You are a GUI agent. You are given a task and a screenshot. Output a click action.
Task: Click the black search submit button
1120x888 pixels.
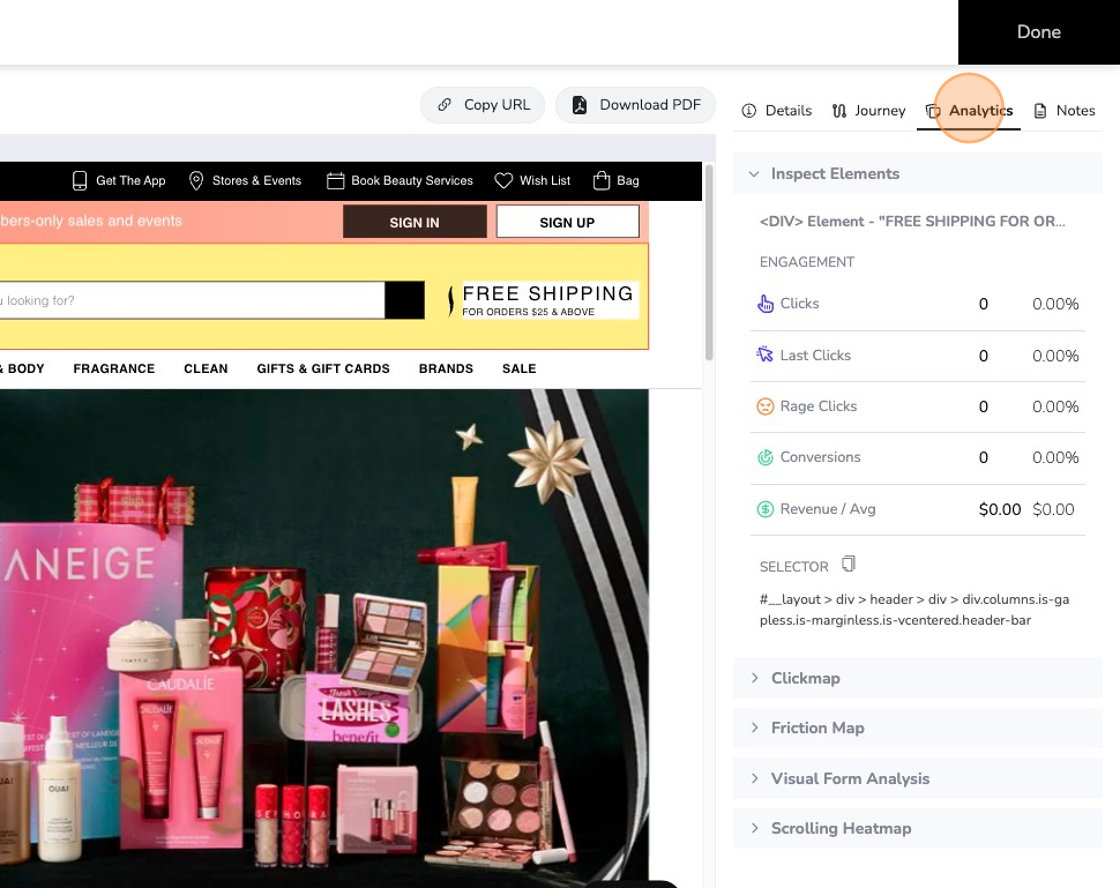coord(405,300)
